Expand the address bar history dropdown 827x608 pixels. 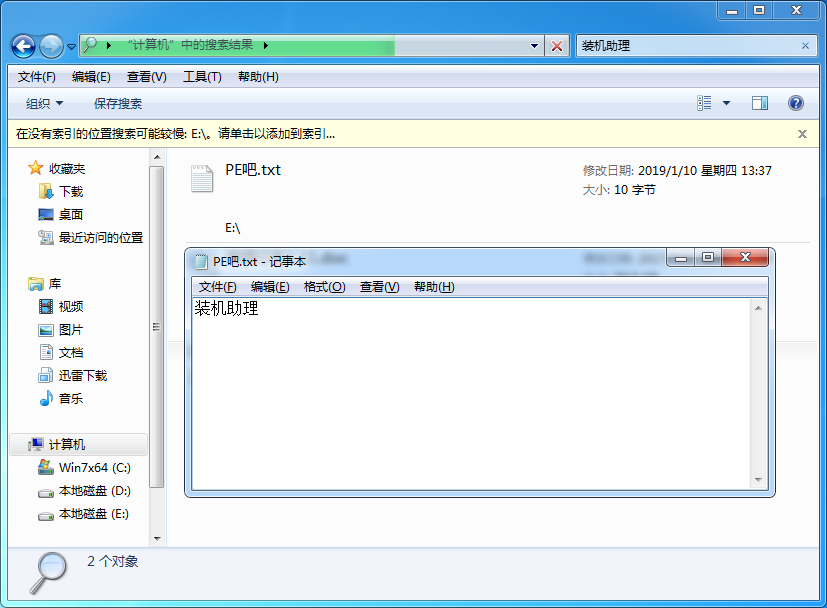pos(537,46)
